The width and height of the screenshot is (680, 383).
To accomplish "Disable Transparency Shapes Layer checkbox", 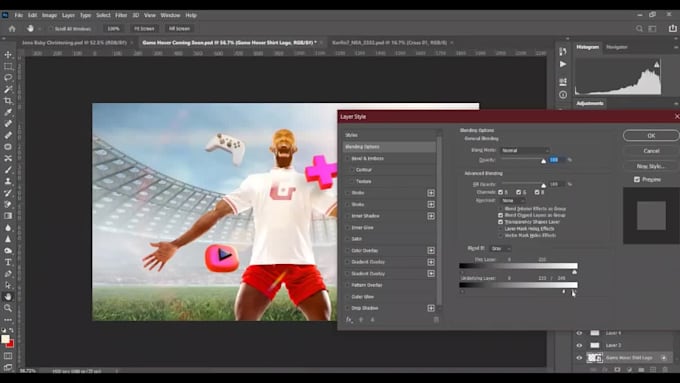I will [500, 222].
